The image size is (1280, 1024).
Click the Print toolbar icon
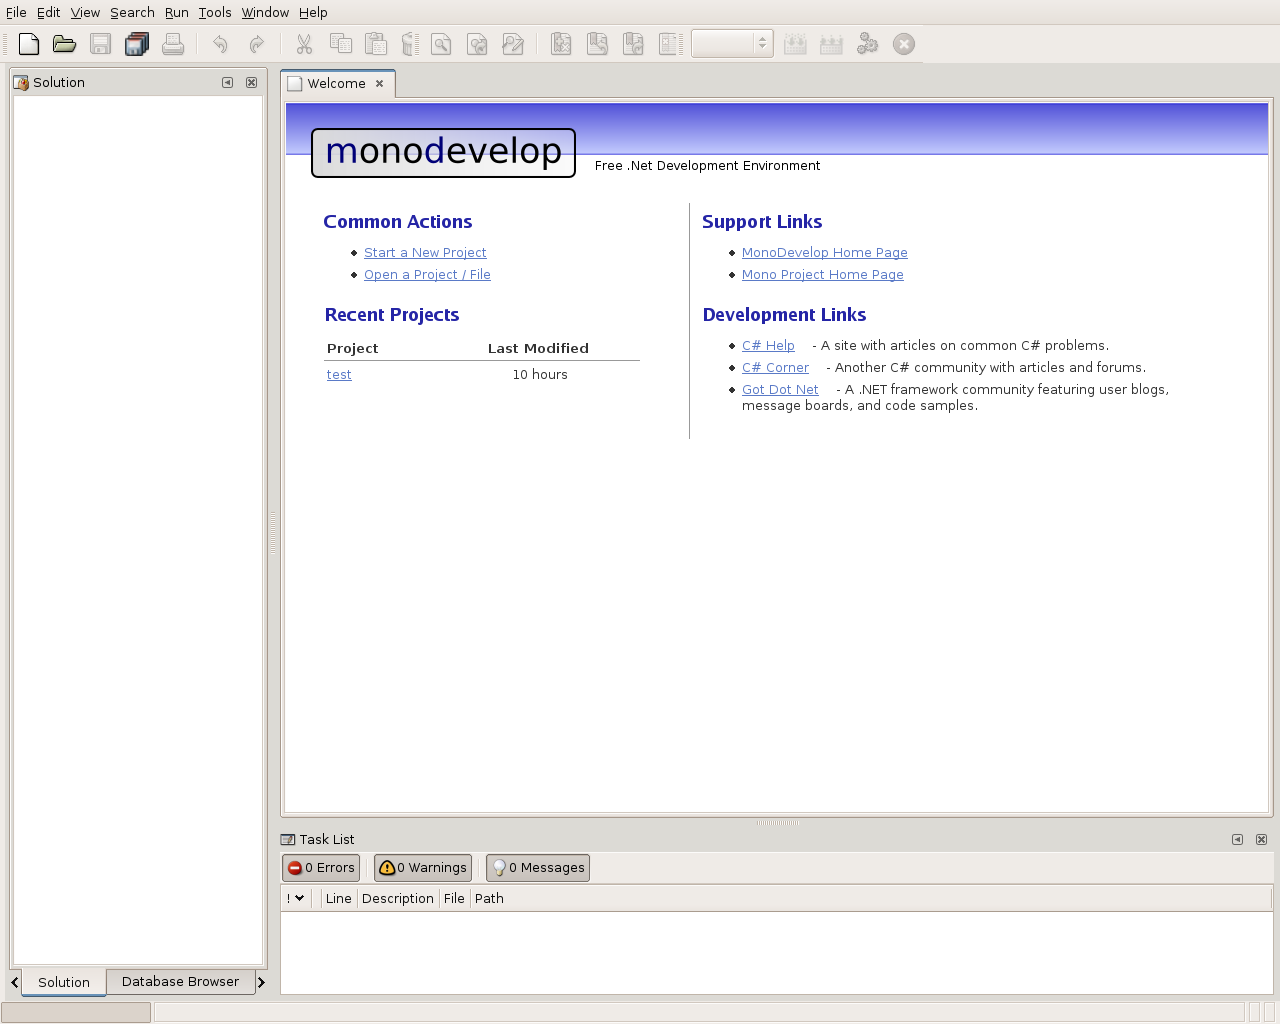coord(173,44)
